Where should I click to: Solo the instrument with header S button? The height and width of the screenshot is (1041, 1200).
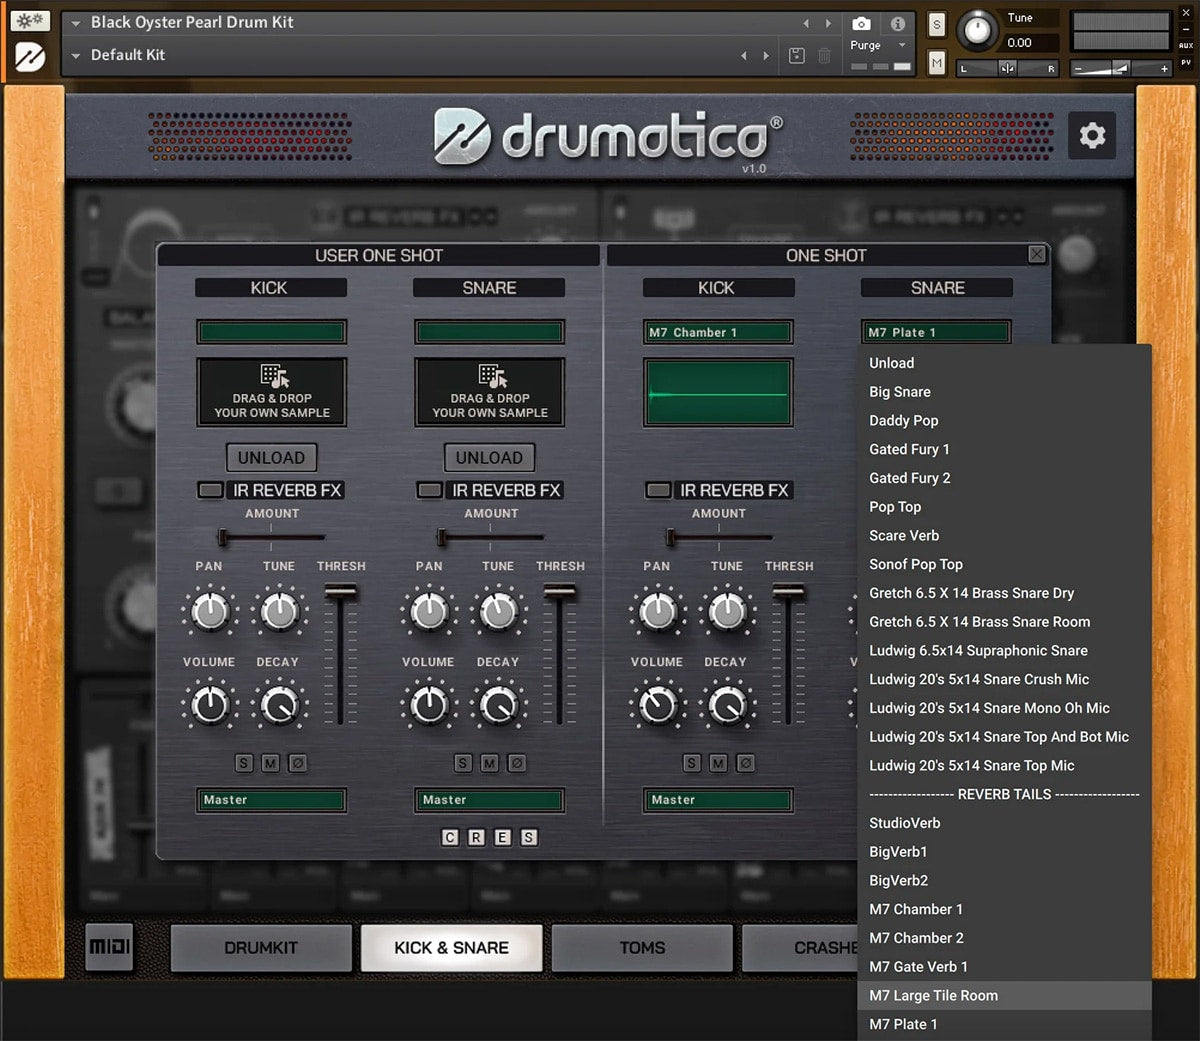937,25
